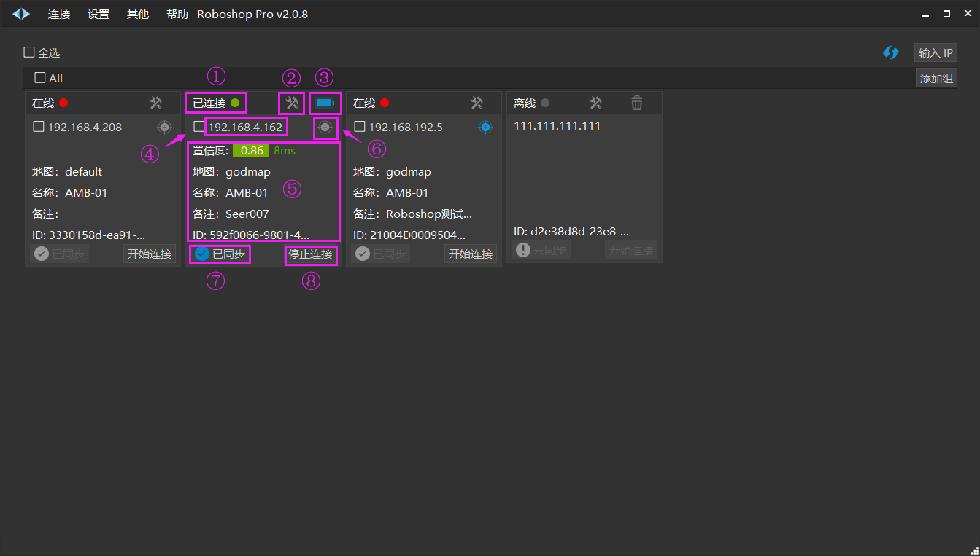This screenshot has width=980, height=556.
Task: Click 开始连接 on the 192.168.4.208 card
Action: click(x=149, y=254)
